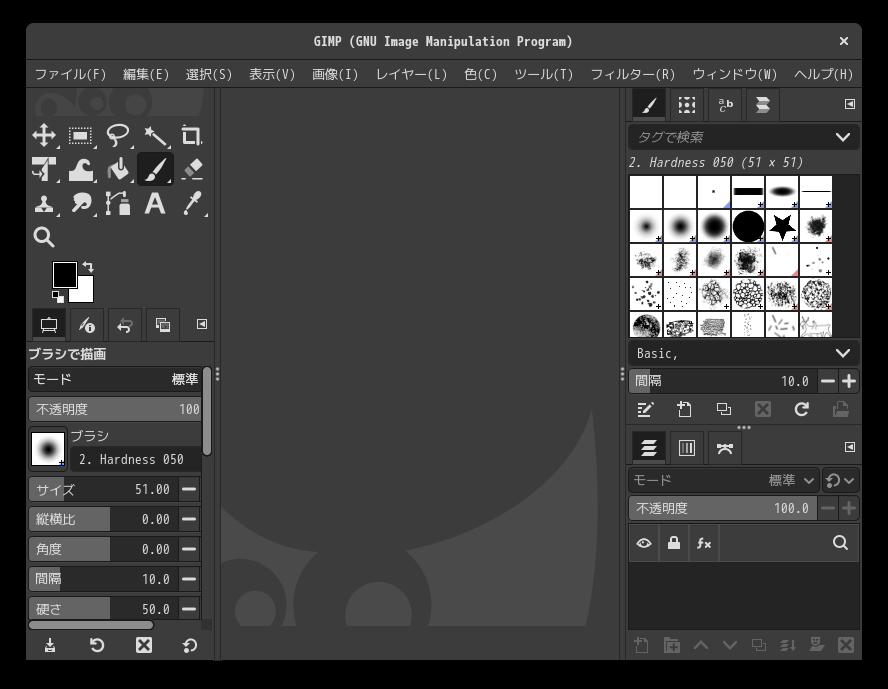
Task: Refresh the brushes list
Action: (800, 409)
